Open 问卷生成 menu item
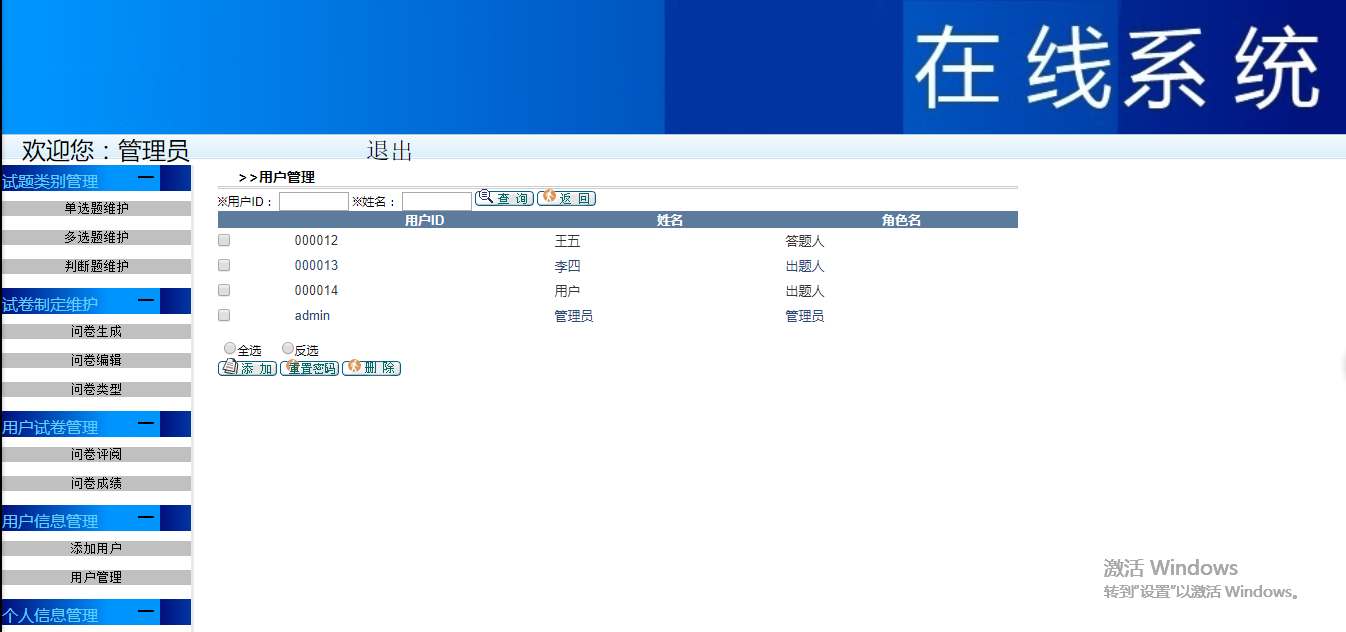Screen dimensions: 1346x632 tap(96, 331)
